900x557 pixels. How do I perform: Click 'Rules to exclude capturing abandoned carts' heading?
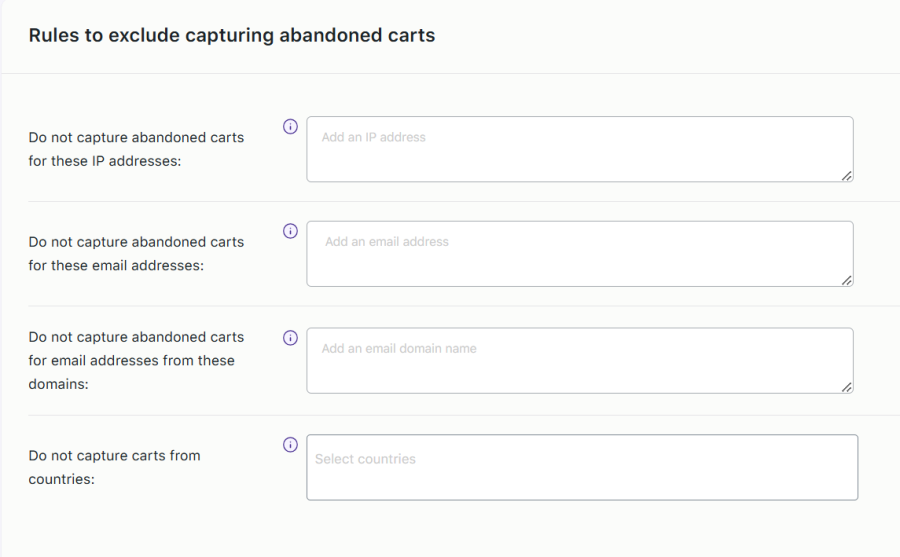coord(232,35)
